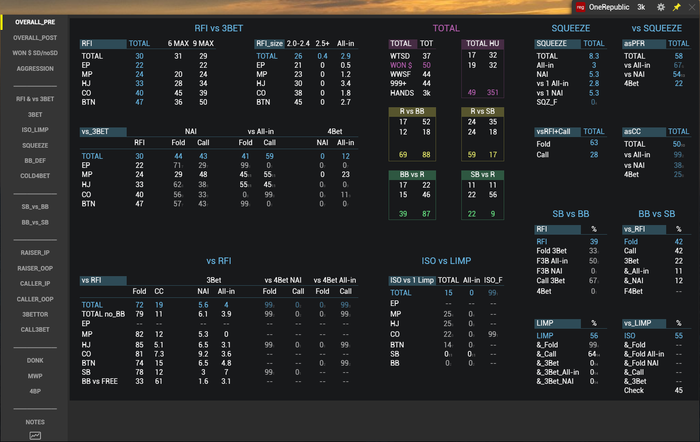Click the Fold 3Bet row label
Screen dimensions: 700x442
pyautogui.click(x=551, y=251)
